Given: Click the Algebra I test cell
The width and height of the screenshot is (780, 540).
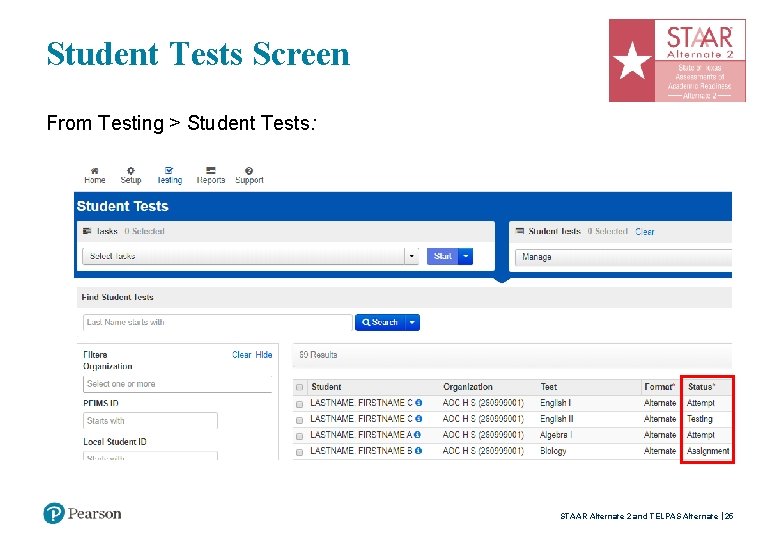Looking at the screenshot, I should point(556,435).
